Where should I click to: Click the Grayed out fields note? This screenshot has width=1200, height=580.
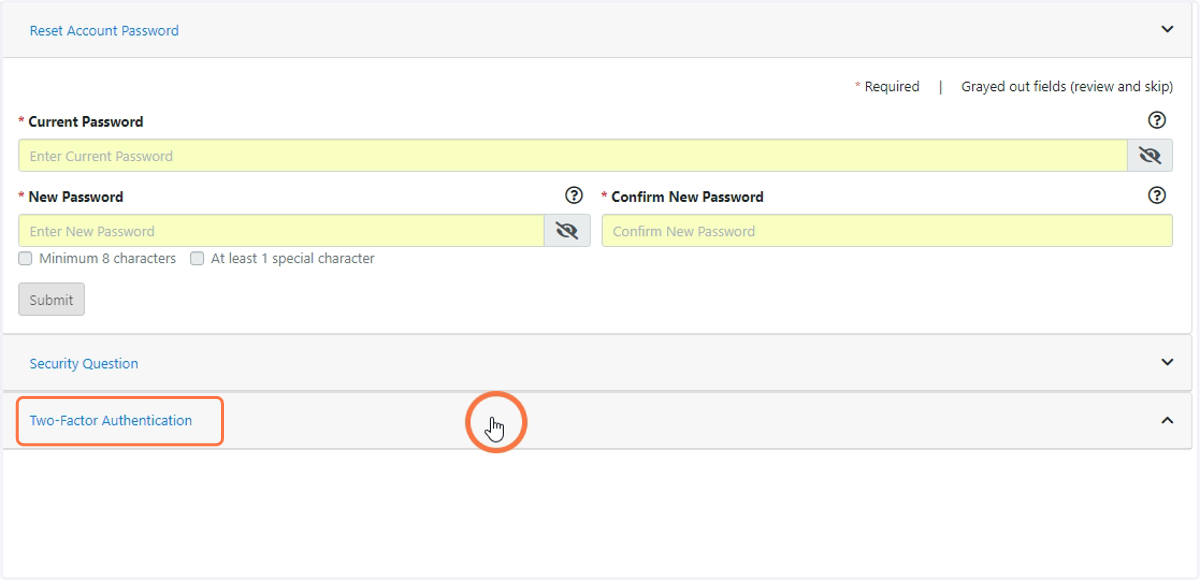tap(1067, 87)
